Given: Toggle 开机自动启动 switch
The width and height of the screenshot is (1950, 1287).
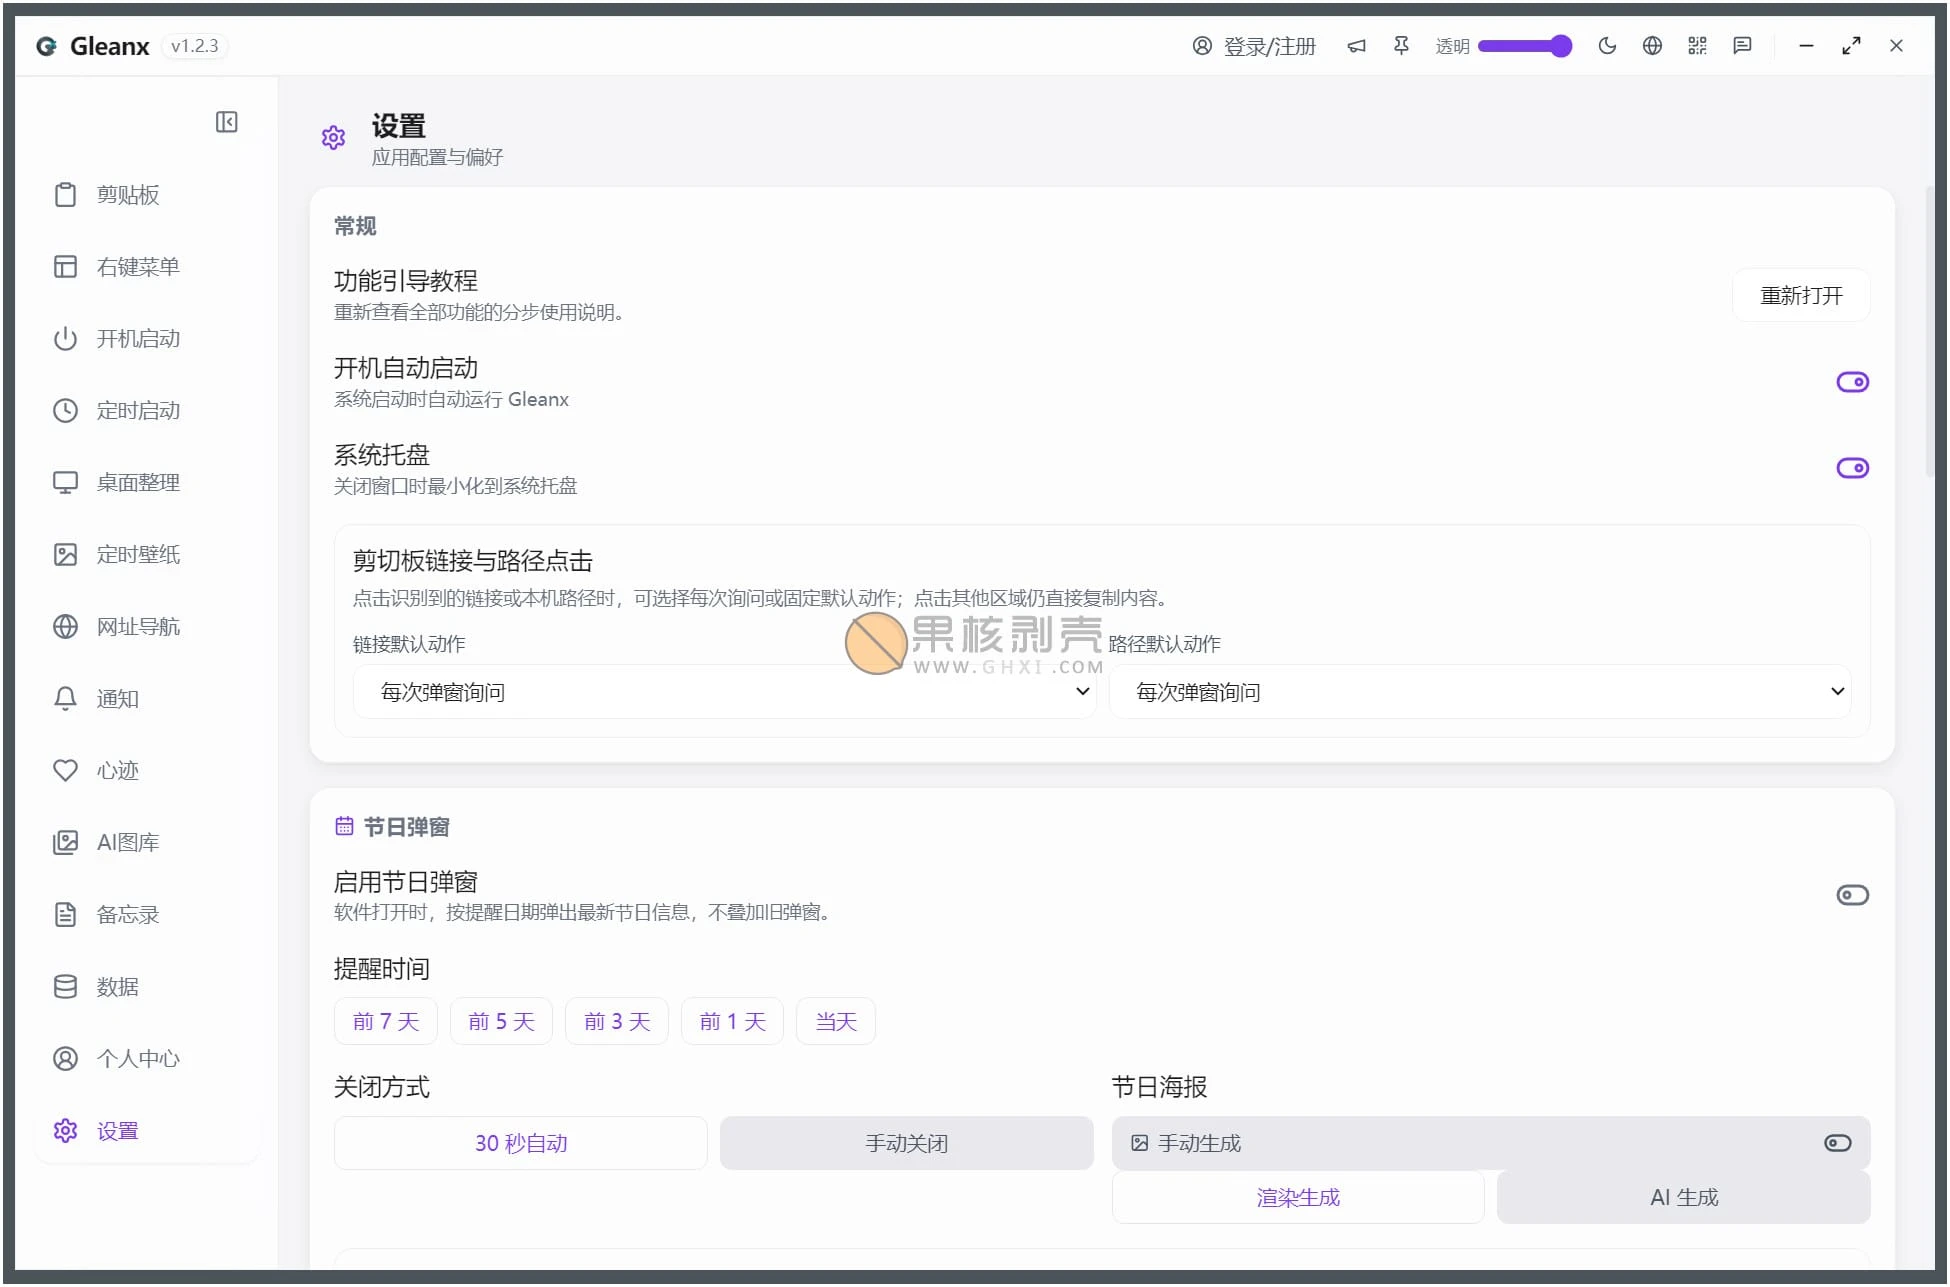Looking at the screenshot, I should 1852,382.
